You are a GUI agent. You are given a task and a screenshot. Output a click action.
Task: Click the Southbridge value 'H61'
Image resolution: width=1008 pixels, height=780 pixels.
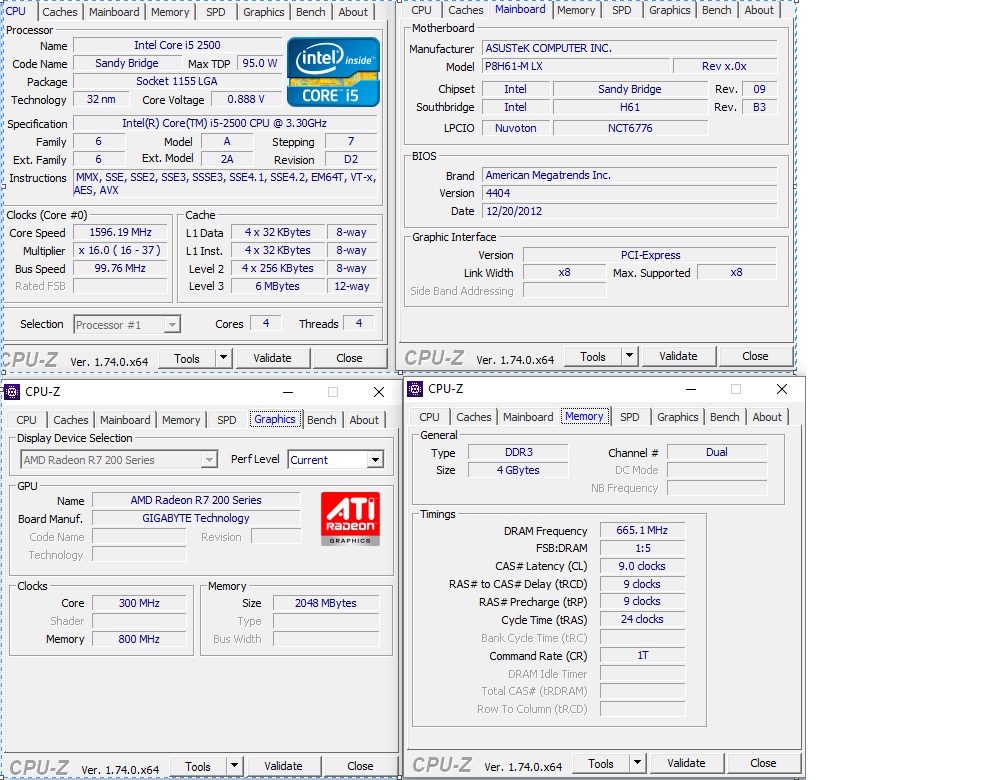(x=630, y=107)
